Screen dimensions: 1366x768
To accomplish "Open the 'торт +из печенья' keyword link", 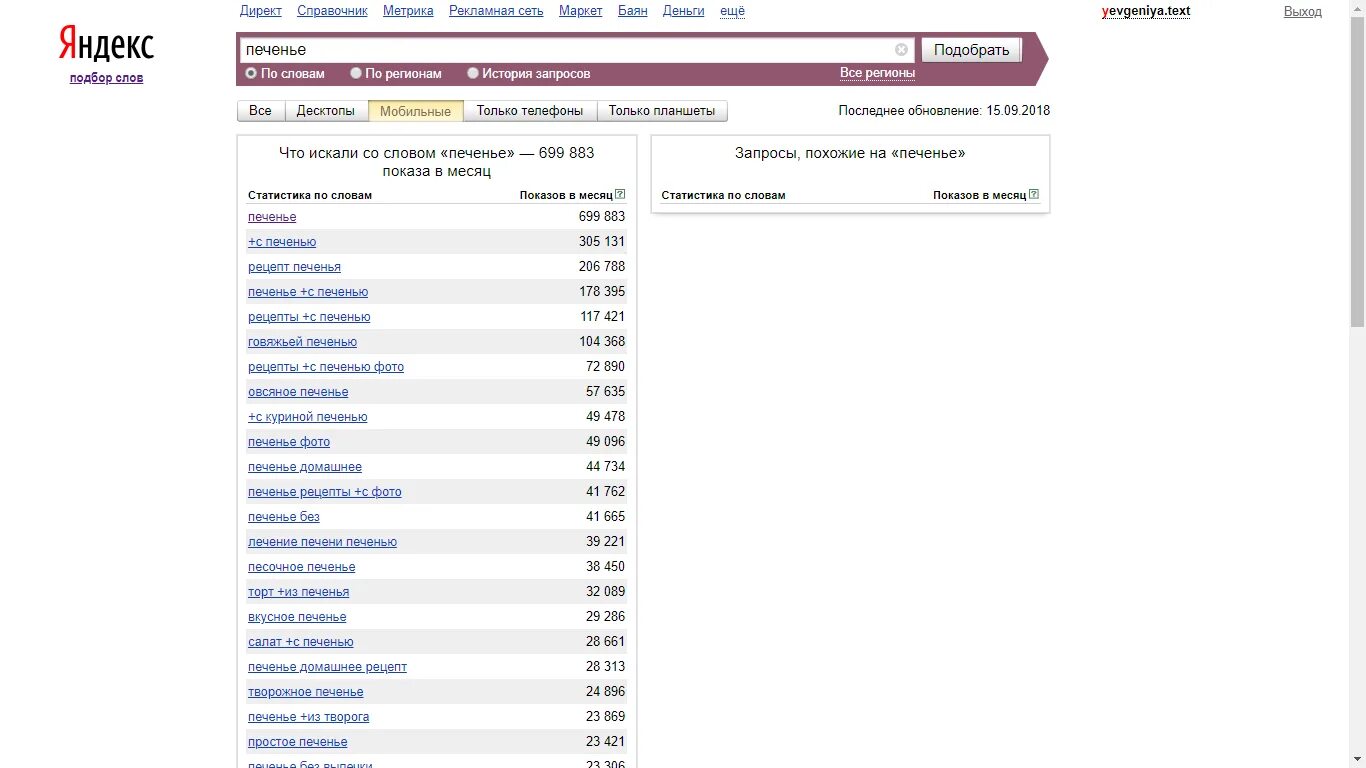I will (x=299, y=592).
